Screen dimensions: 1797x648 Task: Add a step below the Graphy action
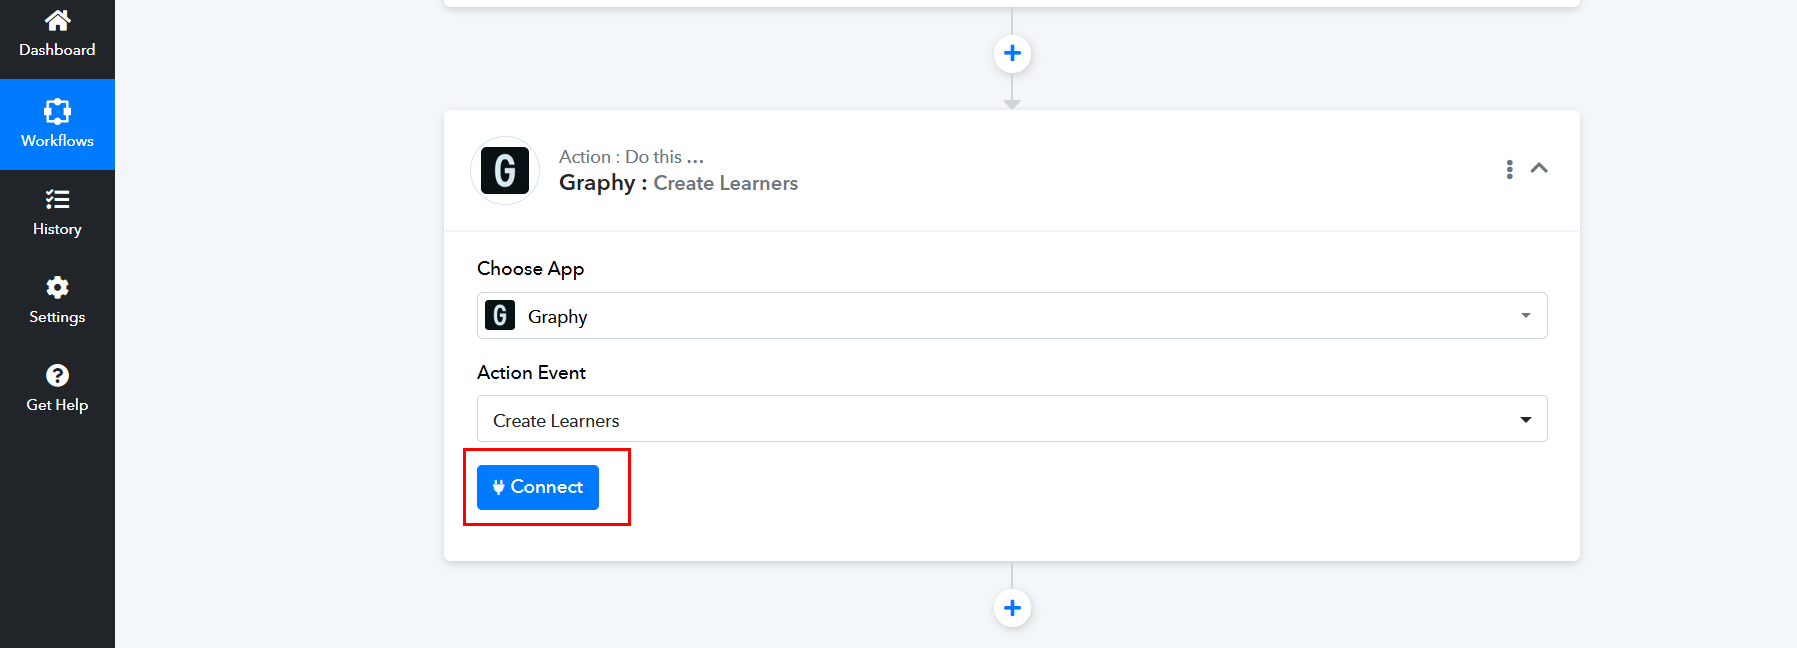point(1012,608)
